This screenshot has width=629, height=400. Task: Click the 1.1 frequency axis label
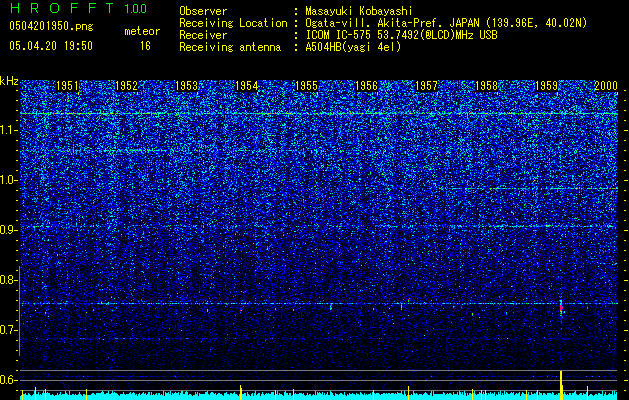8,130
